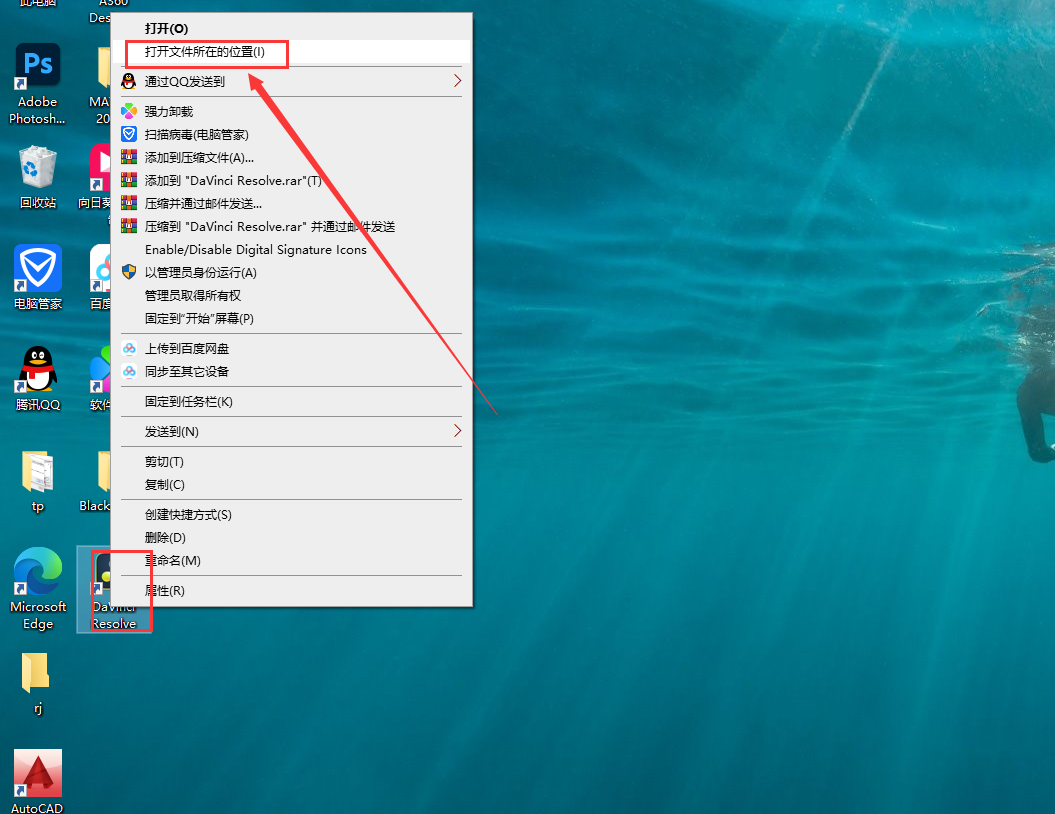Choose 固定到"开始"屏幕(P) menu entry
The width and height of the screenshot is (1055, 814).
[x=291, y=318]
